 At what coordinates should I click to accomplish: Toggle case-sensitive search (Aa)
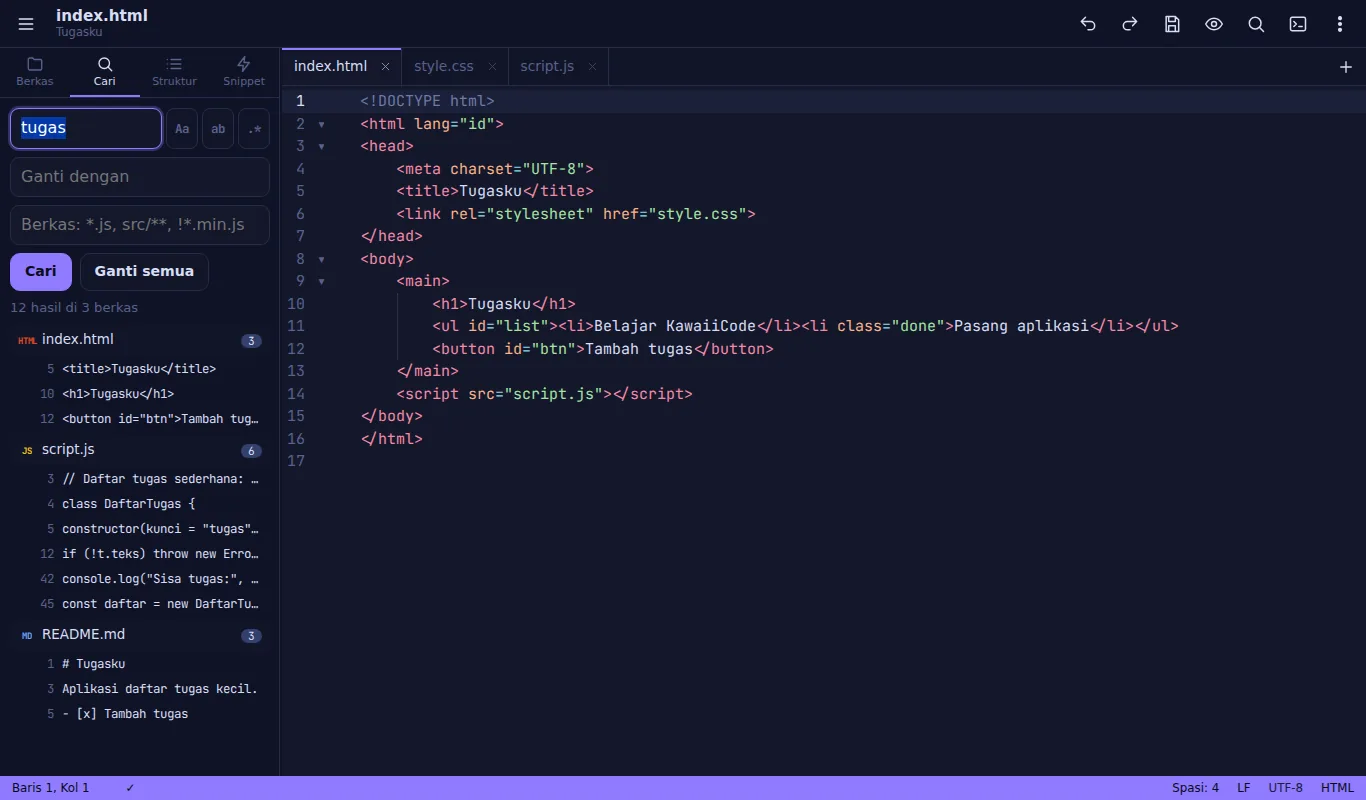point(182,129)
